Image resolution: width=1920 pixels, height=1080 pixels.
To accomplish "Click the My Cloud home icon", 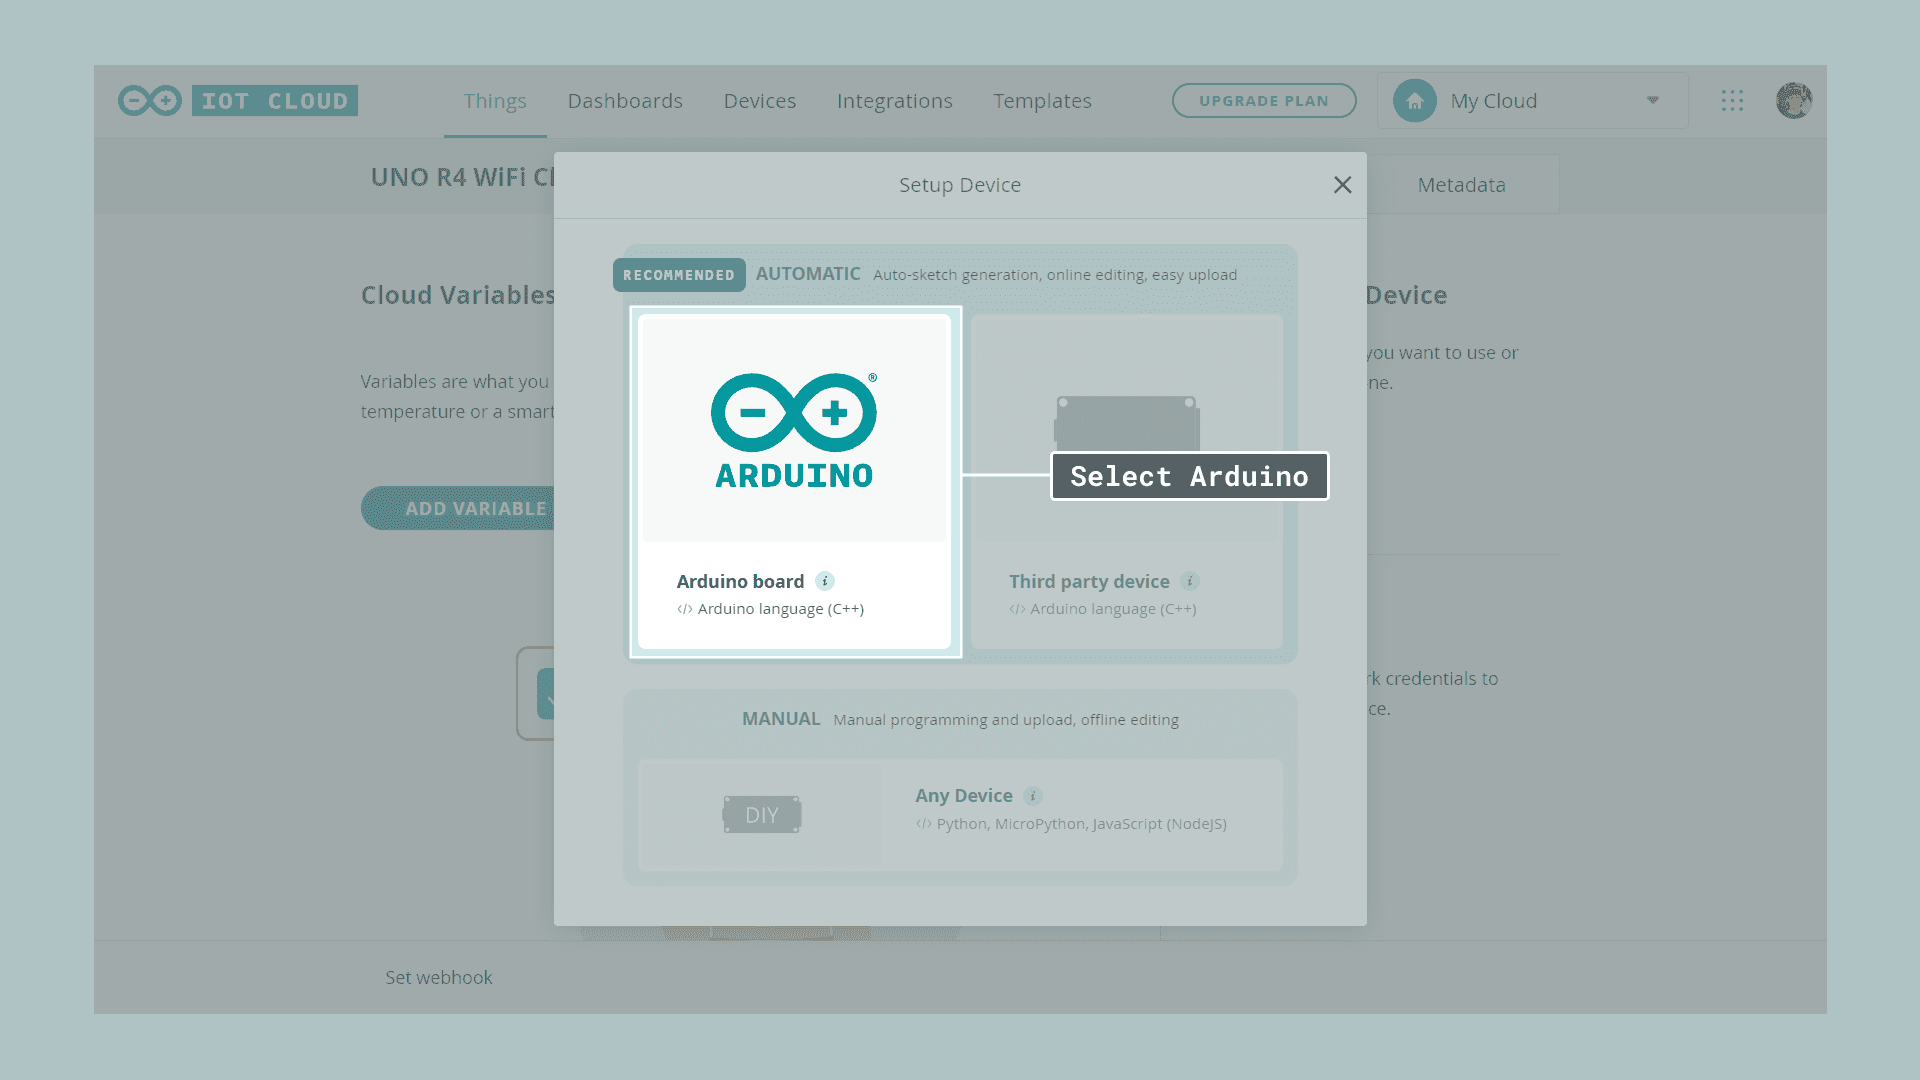I will tap(1415, 101).
